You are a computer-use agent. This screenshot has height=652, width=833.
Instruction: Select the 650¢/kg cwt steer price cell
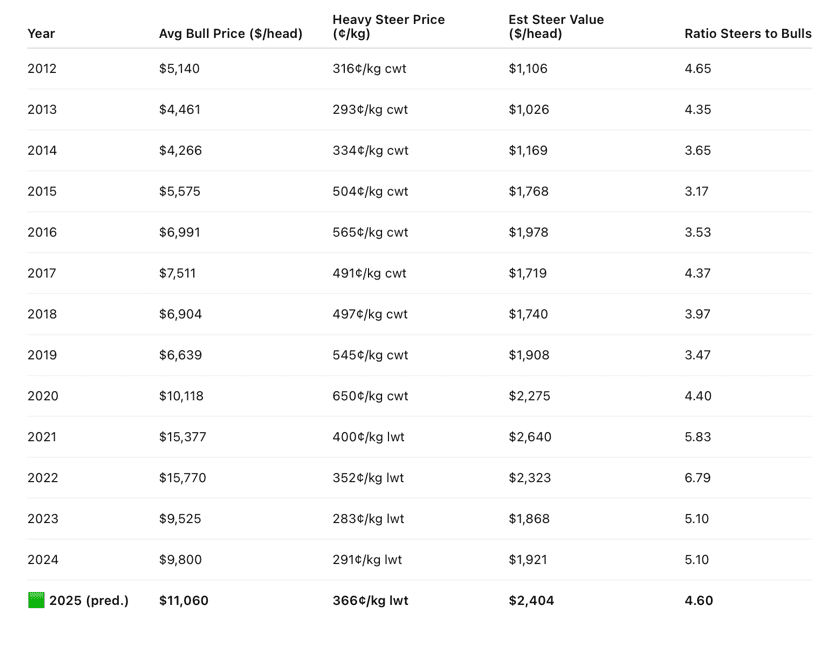coord(370,396)
